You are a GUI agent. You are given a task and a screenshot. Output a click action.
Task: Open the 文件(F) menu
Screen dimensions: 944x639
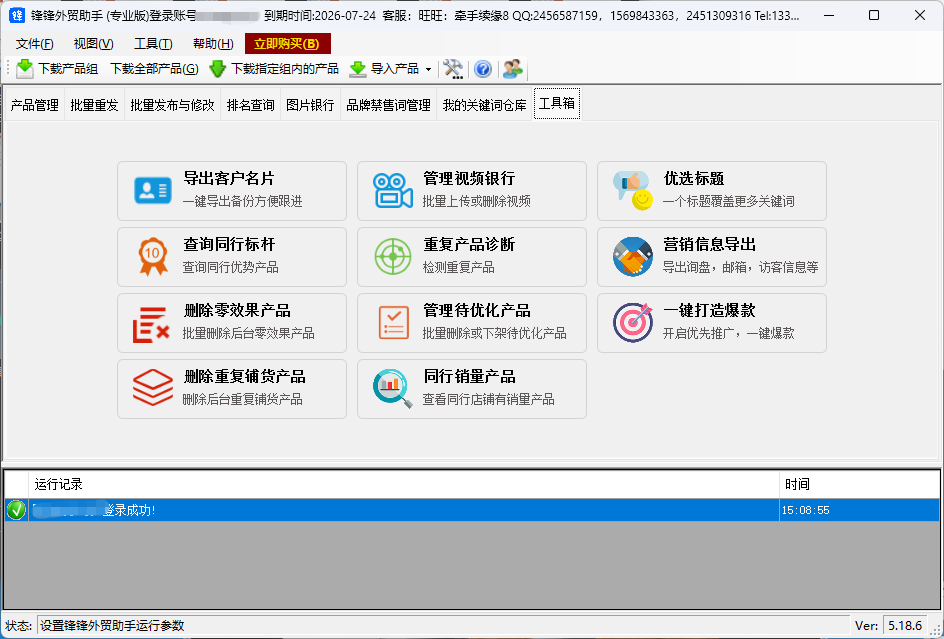pyautogui.click(x=35, y=44)
